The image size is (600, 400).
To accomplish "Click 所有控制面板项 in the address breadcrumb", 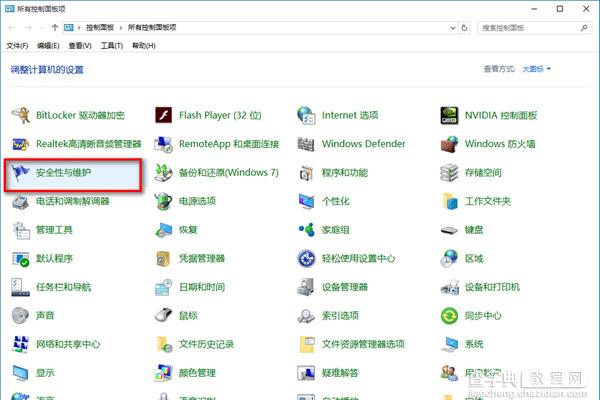I will pos(152,28).
